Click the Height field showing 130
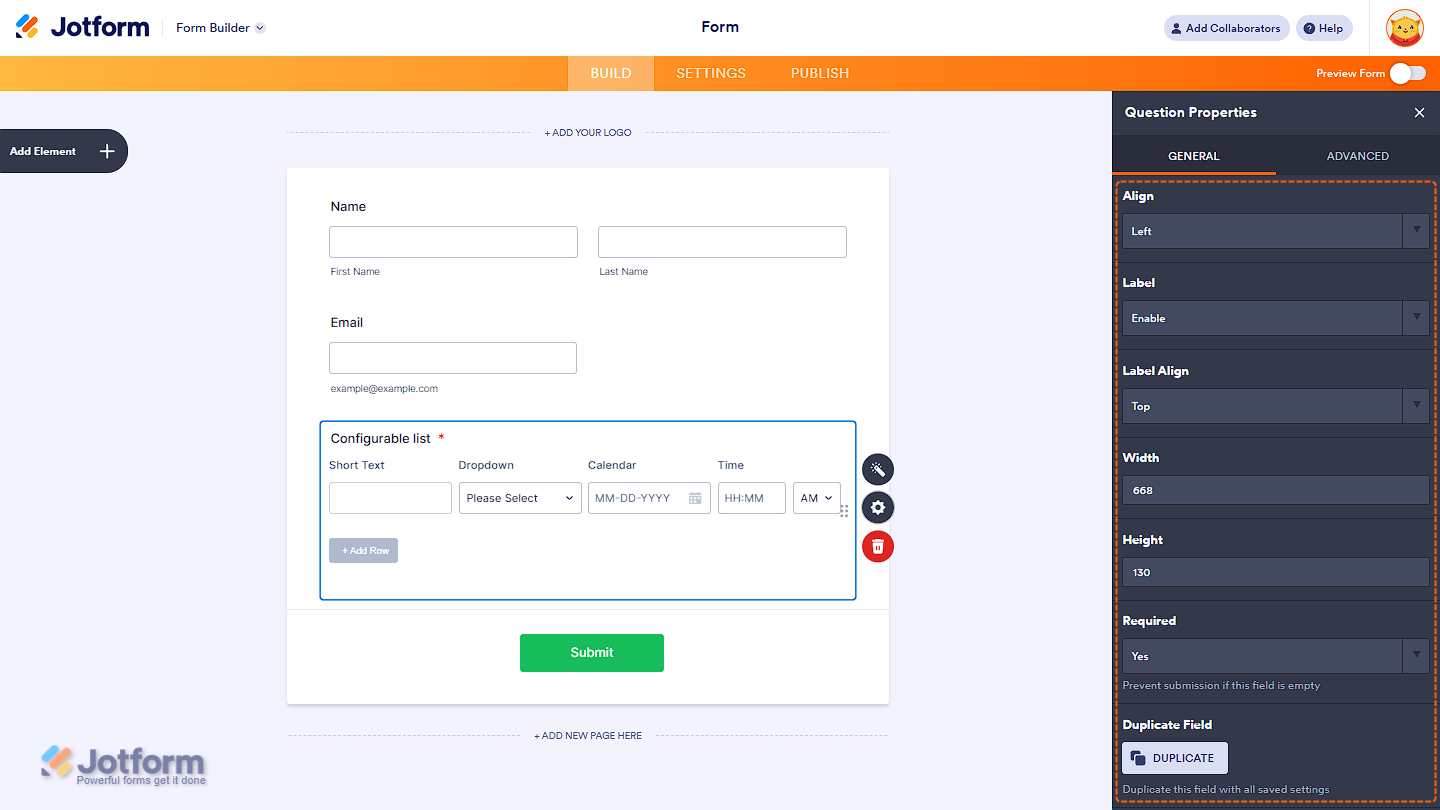 tap(1275, 572)
